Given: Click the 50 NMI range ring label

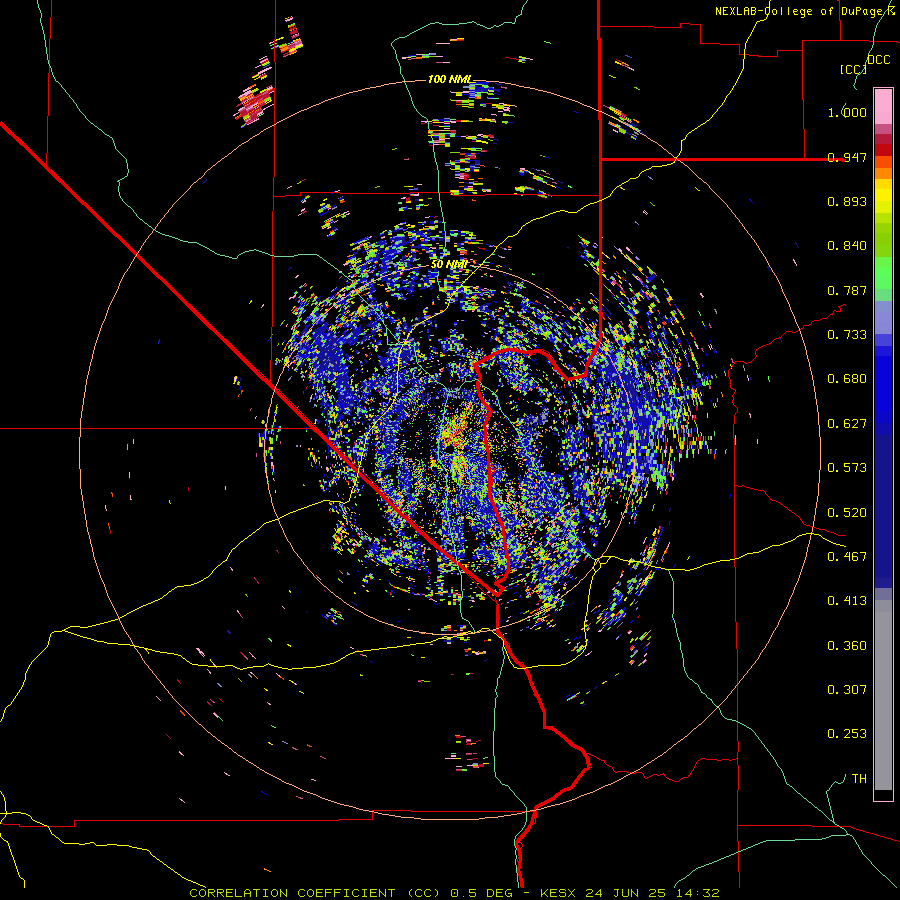Looking at the screenshot, I should pos(449,264).
